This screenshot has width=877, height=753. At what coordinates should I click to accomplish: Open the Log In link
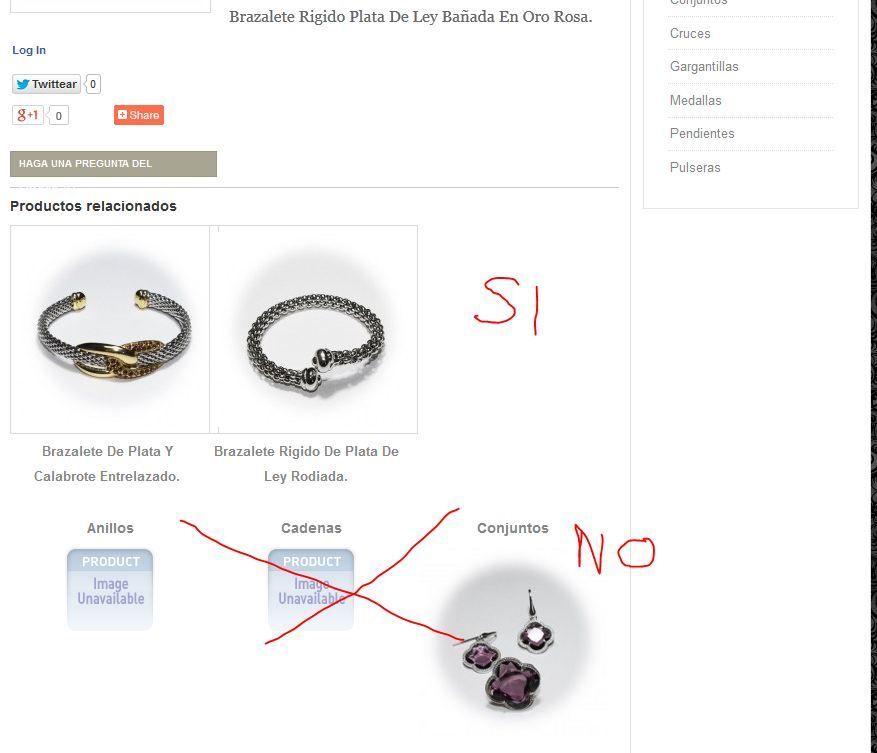pos(29,50)
